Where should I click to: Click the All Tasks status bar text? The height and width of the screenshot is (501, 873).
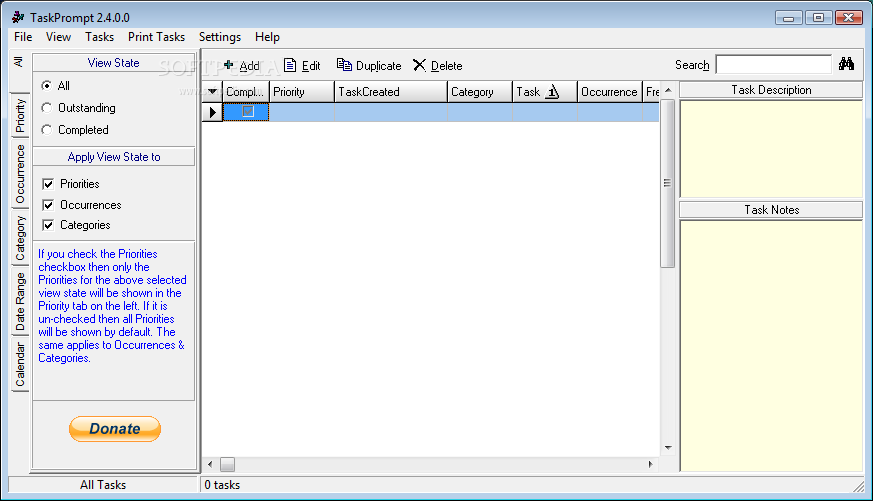tap(103, 485)
